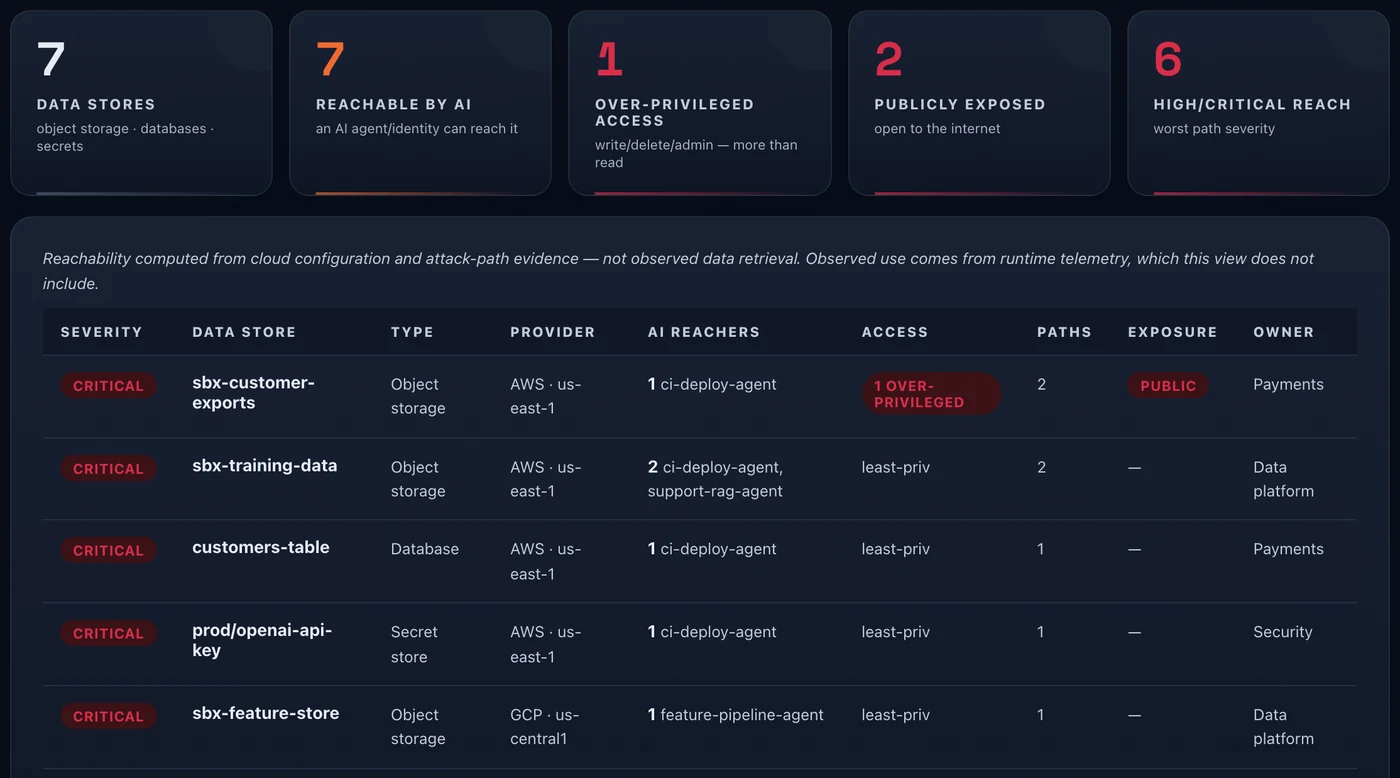Open the sbx-training-data data store
Screen dimensions: 1400x778
[264, 466]
